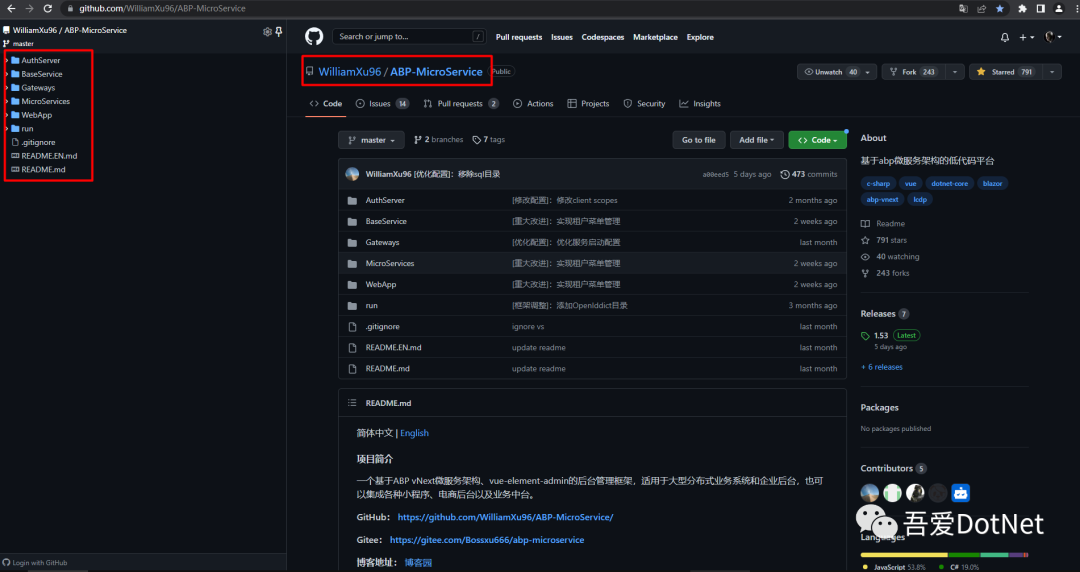Image resolution: width=1080 pixels, height=572 pixels.
Task: Bookmark page with star icon in address bar
Action: point(1000,8)
